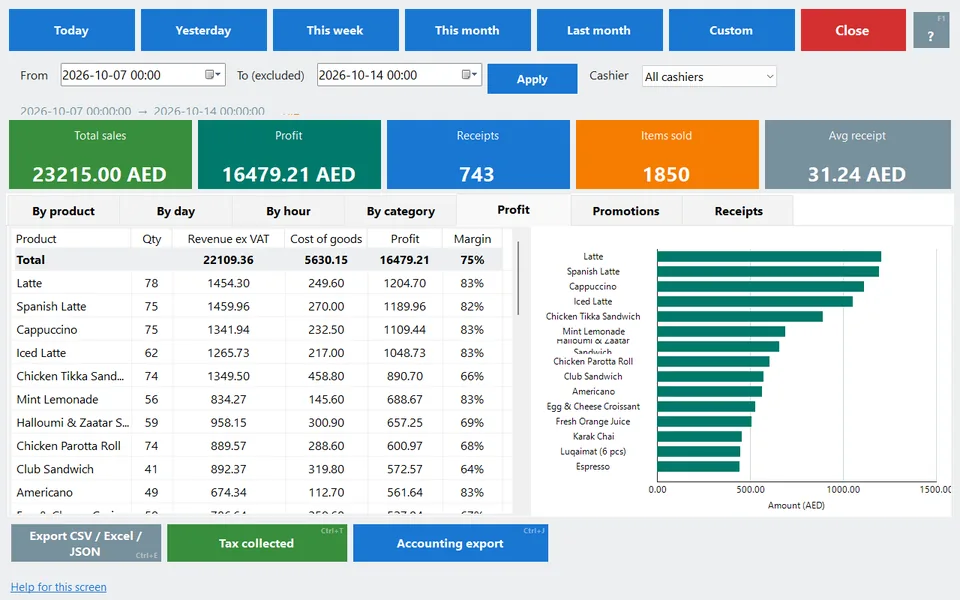Choose the This week range
The height and width of the screenshot is (600, 960).
pos(336,30)
